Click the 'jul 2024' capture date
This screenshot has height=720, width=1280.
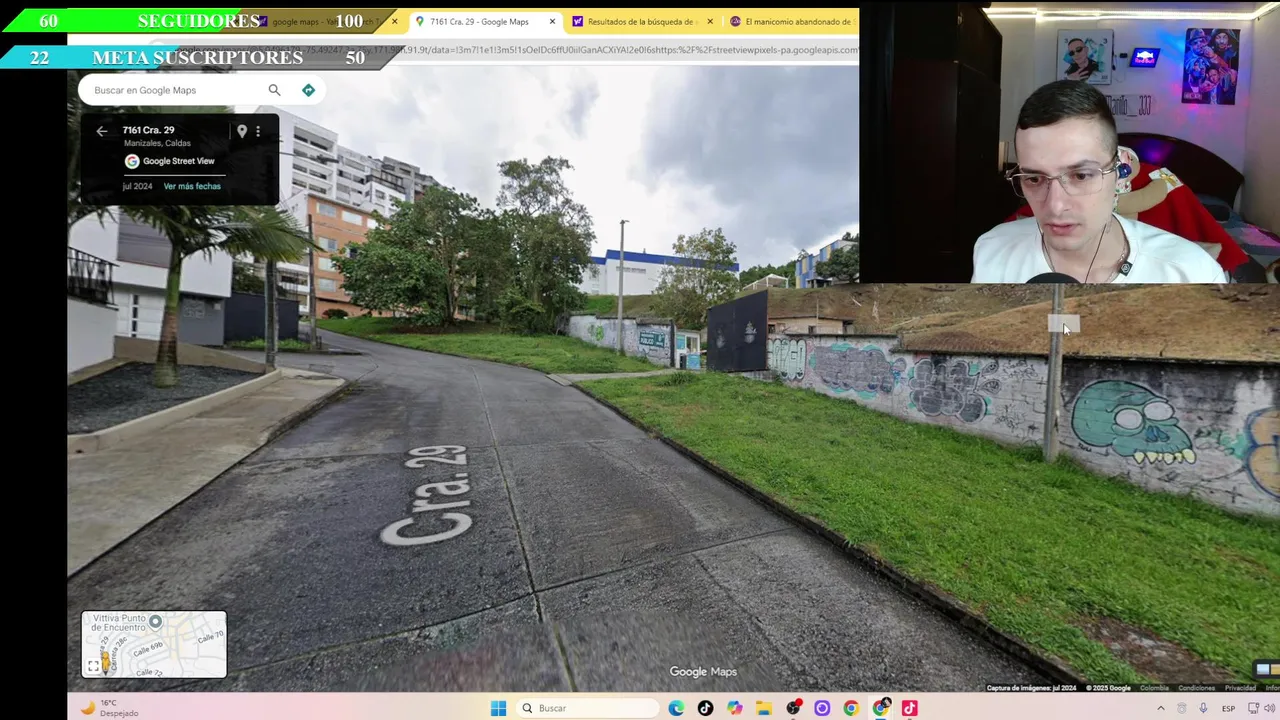[x=137, y=186]
